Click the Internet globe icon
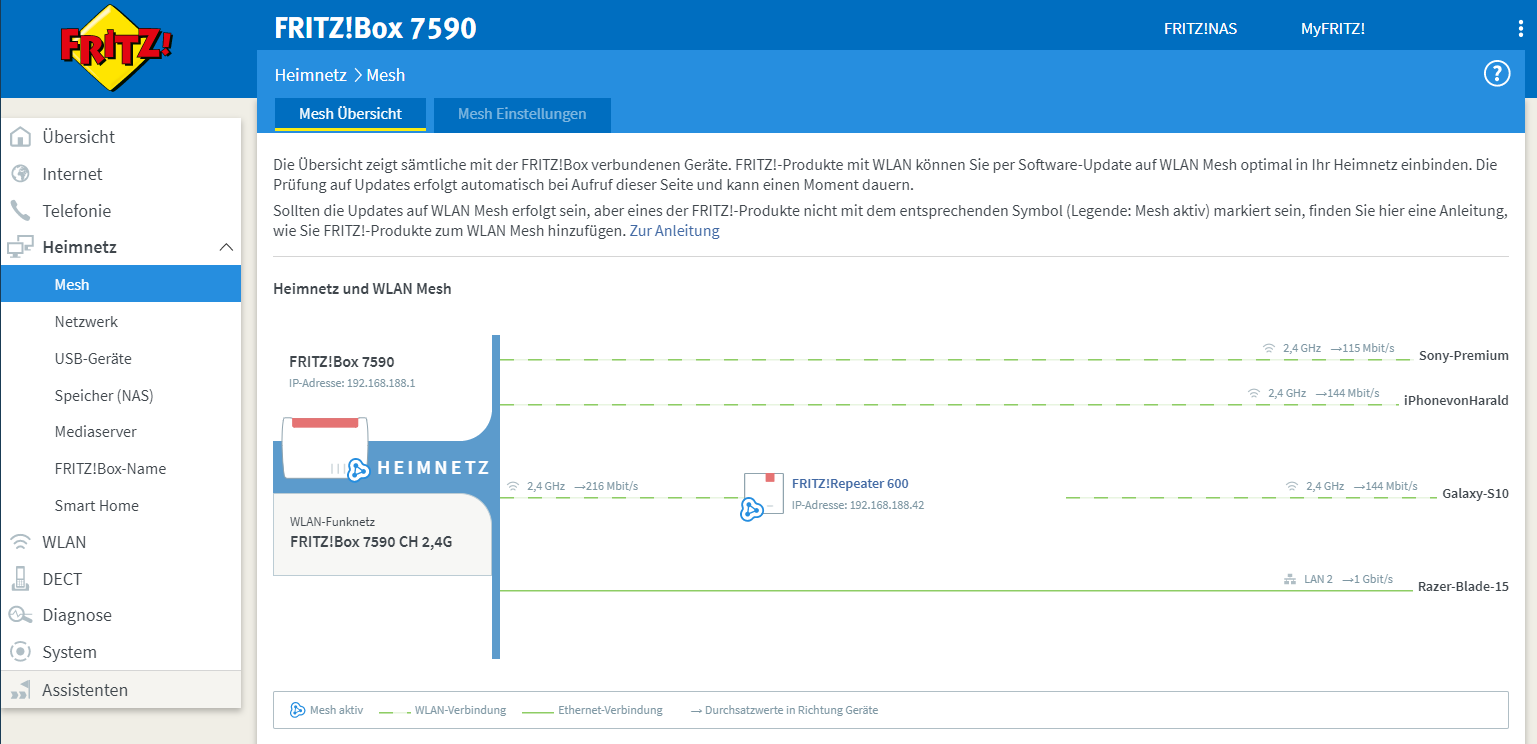Image resolution: width=1537 pixels, height=744 pixels. [x=20, y=174]
